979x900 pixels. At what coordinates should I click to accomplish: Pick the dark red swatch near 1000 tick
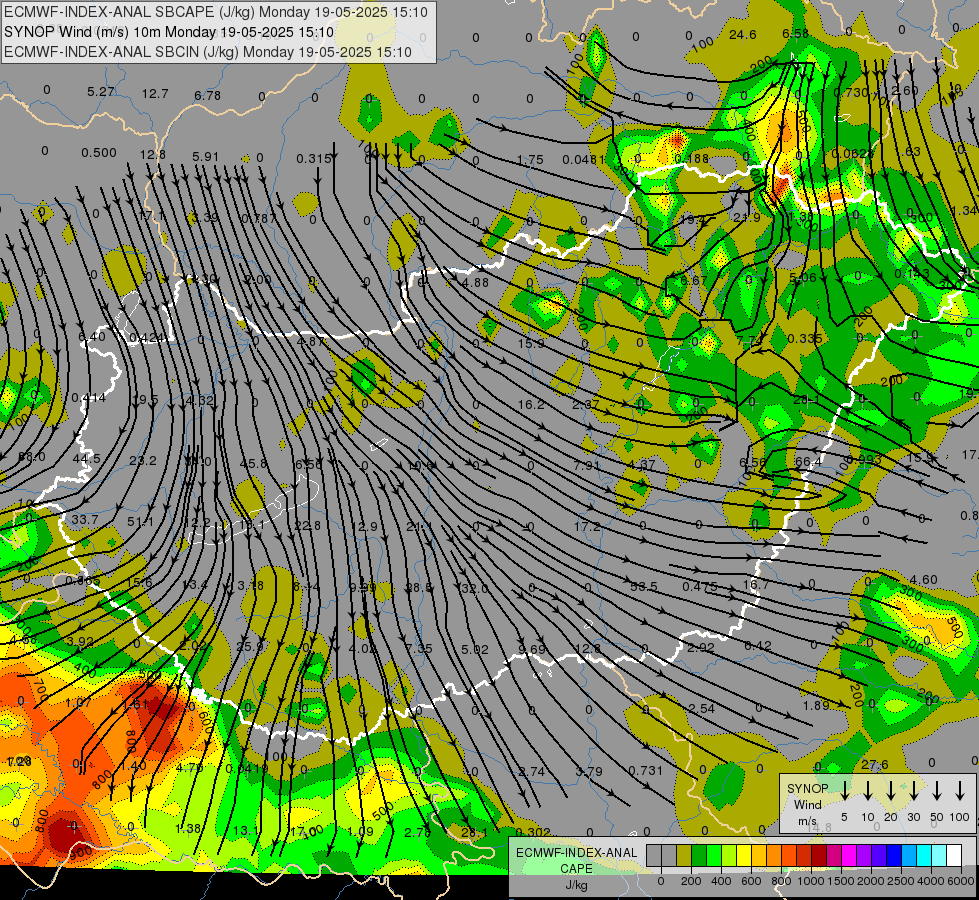tap(819, 855)
